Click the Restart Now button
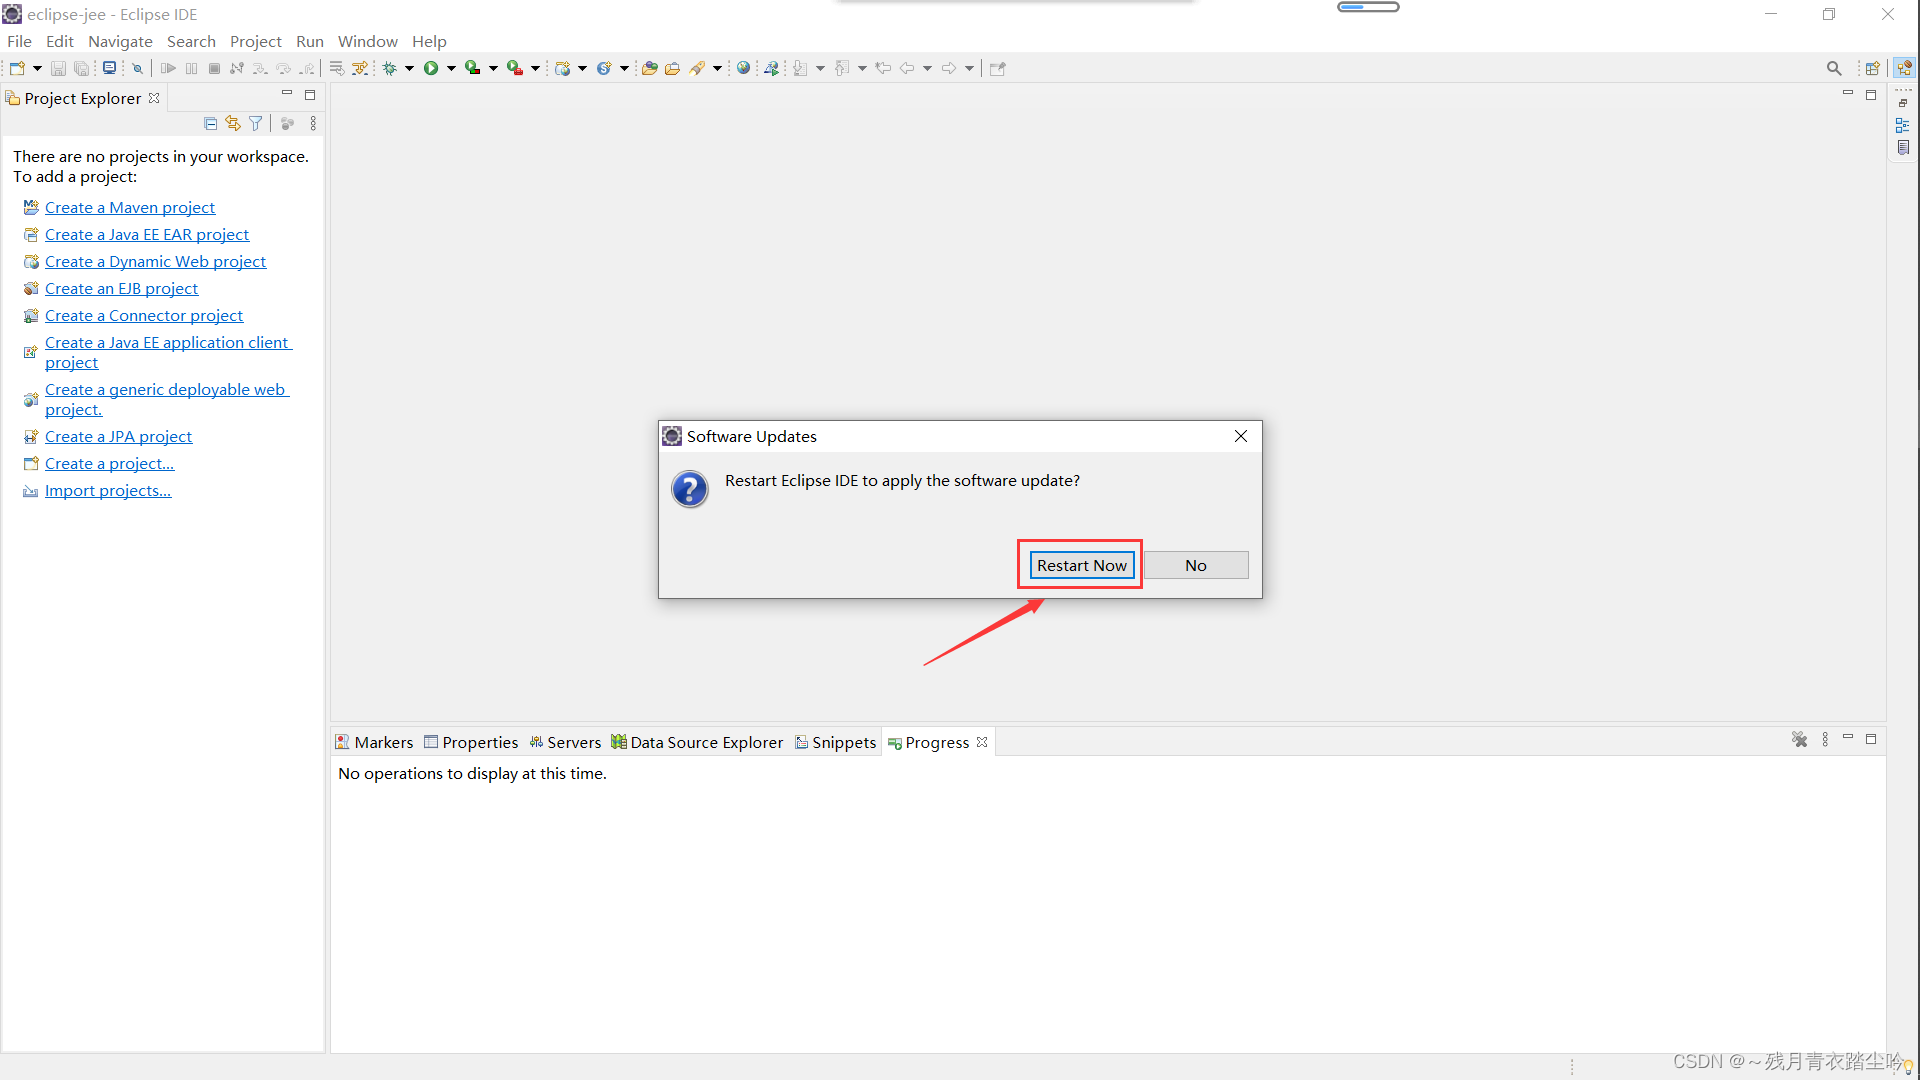Viewport: 1920px width, 1080px height. coord(1081,565)
